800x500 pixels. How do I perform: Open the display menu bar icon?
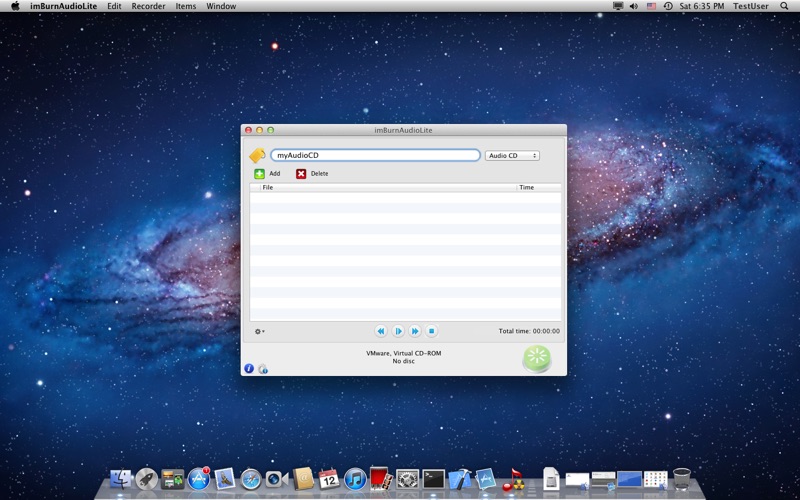tap(618, 6)
